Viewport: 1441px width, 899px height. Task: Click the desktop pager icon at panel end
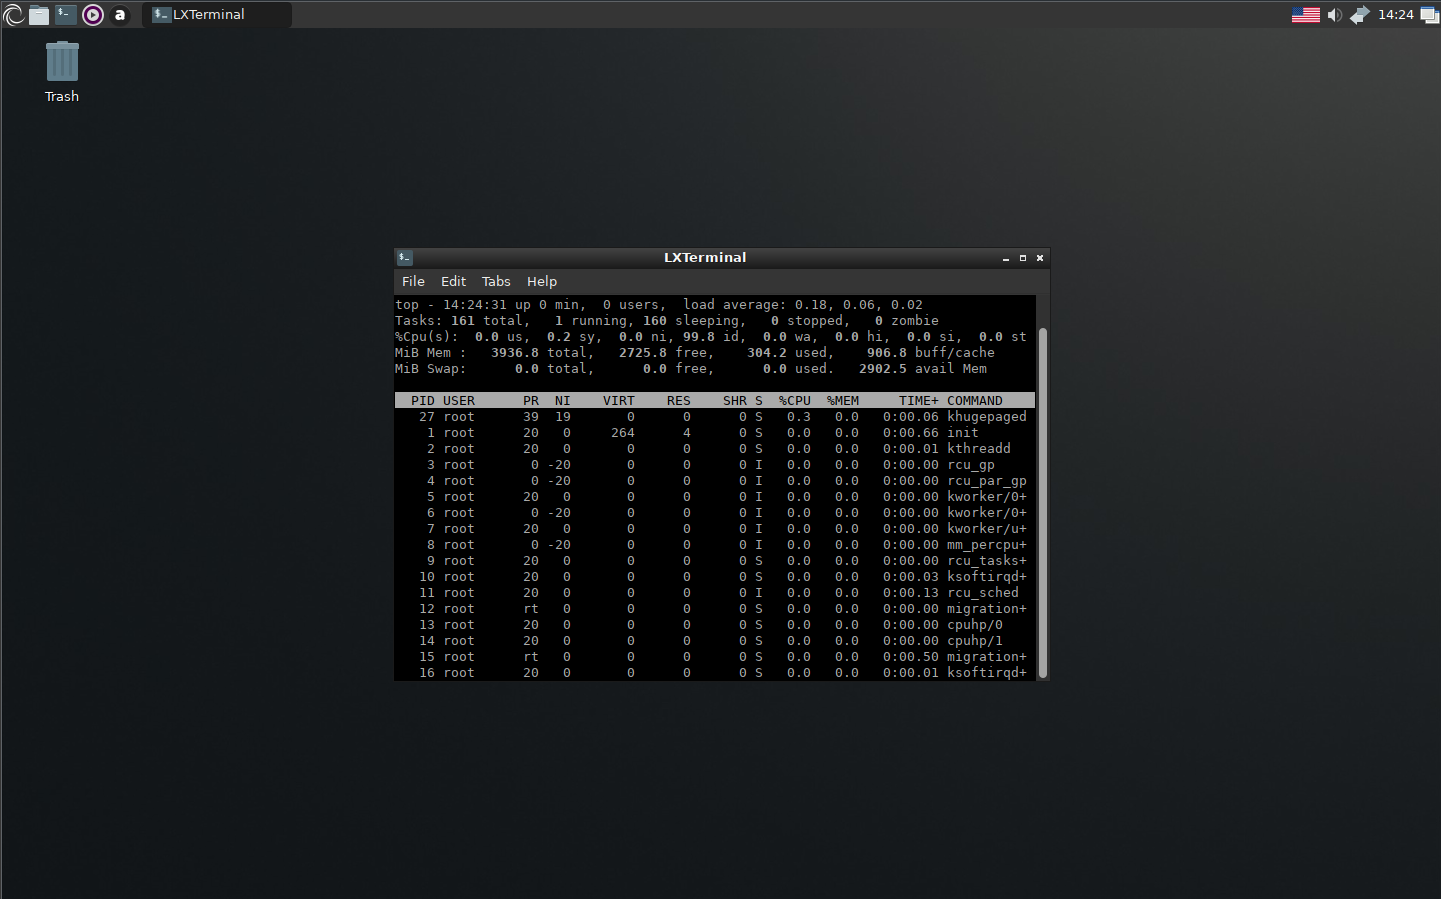click(1429, 14)
